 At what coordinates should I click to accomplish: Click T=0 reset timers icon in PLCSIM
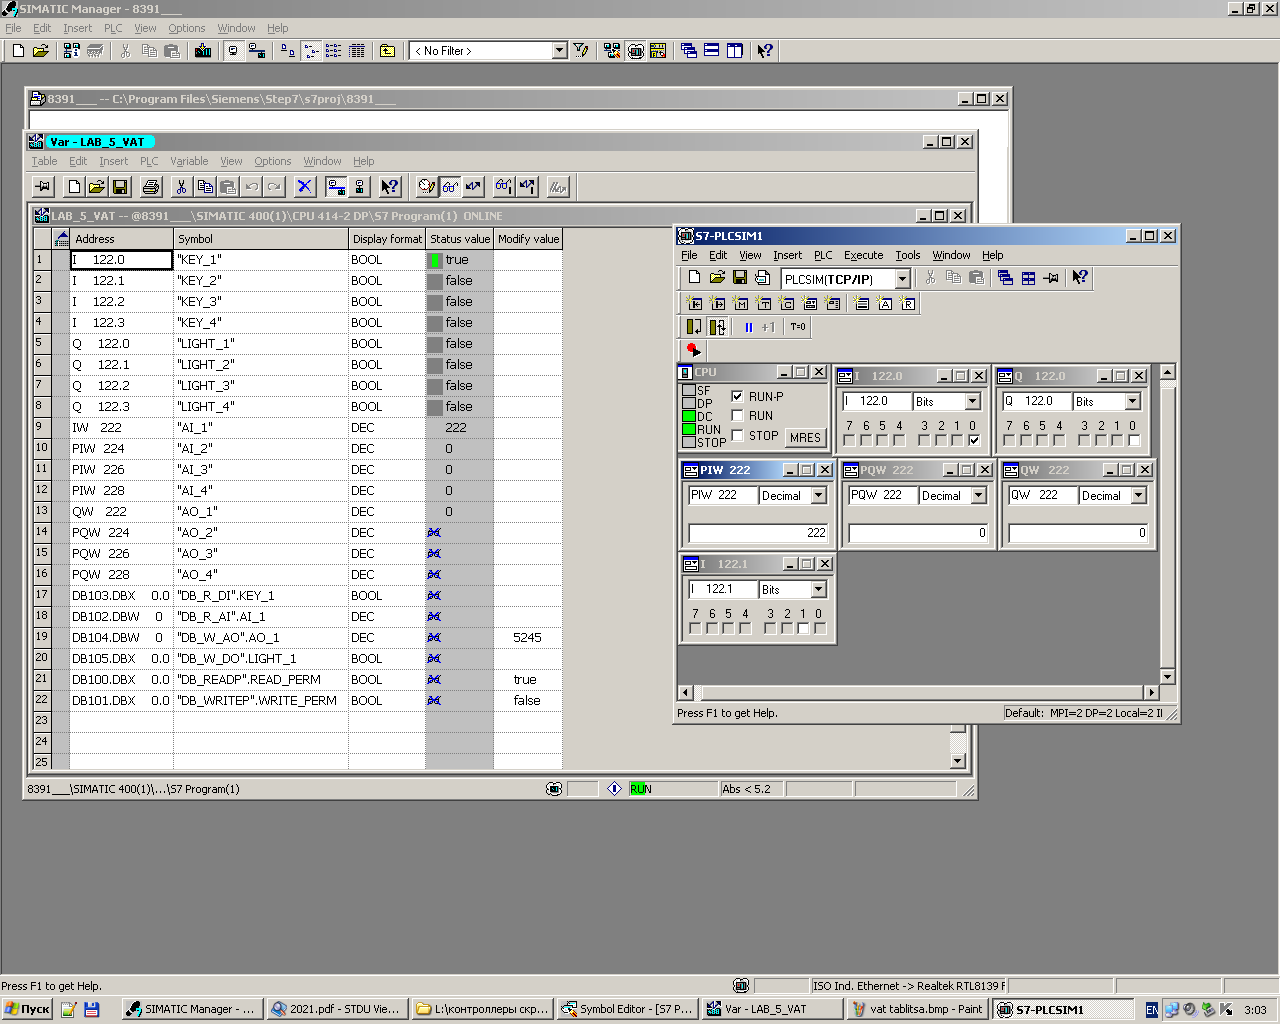click(798, 327)
